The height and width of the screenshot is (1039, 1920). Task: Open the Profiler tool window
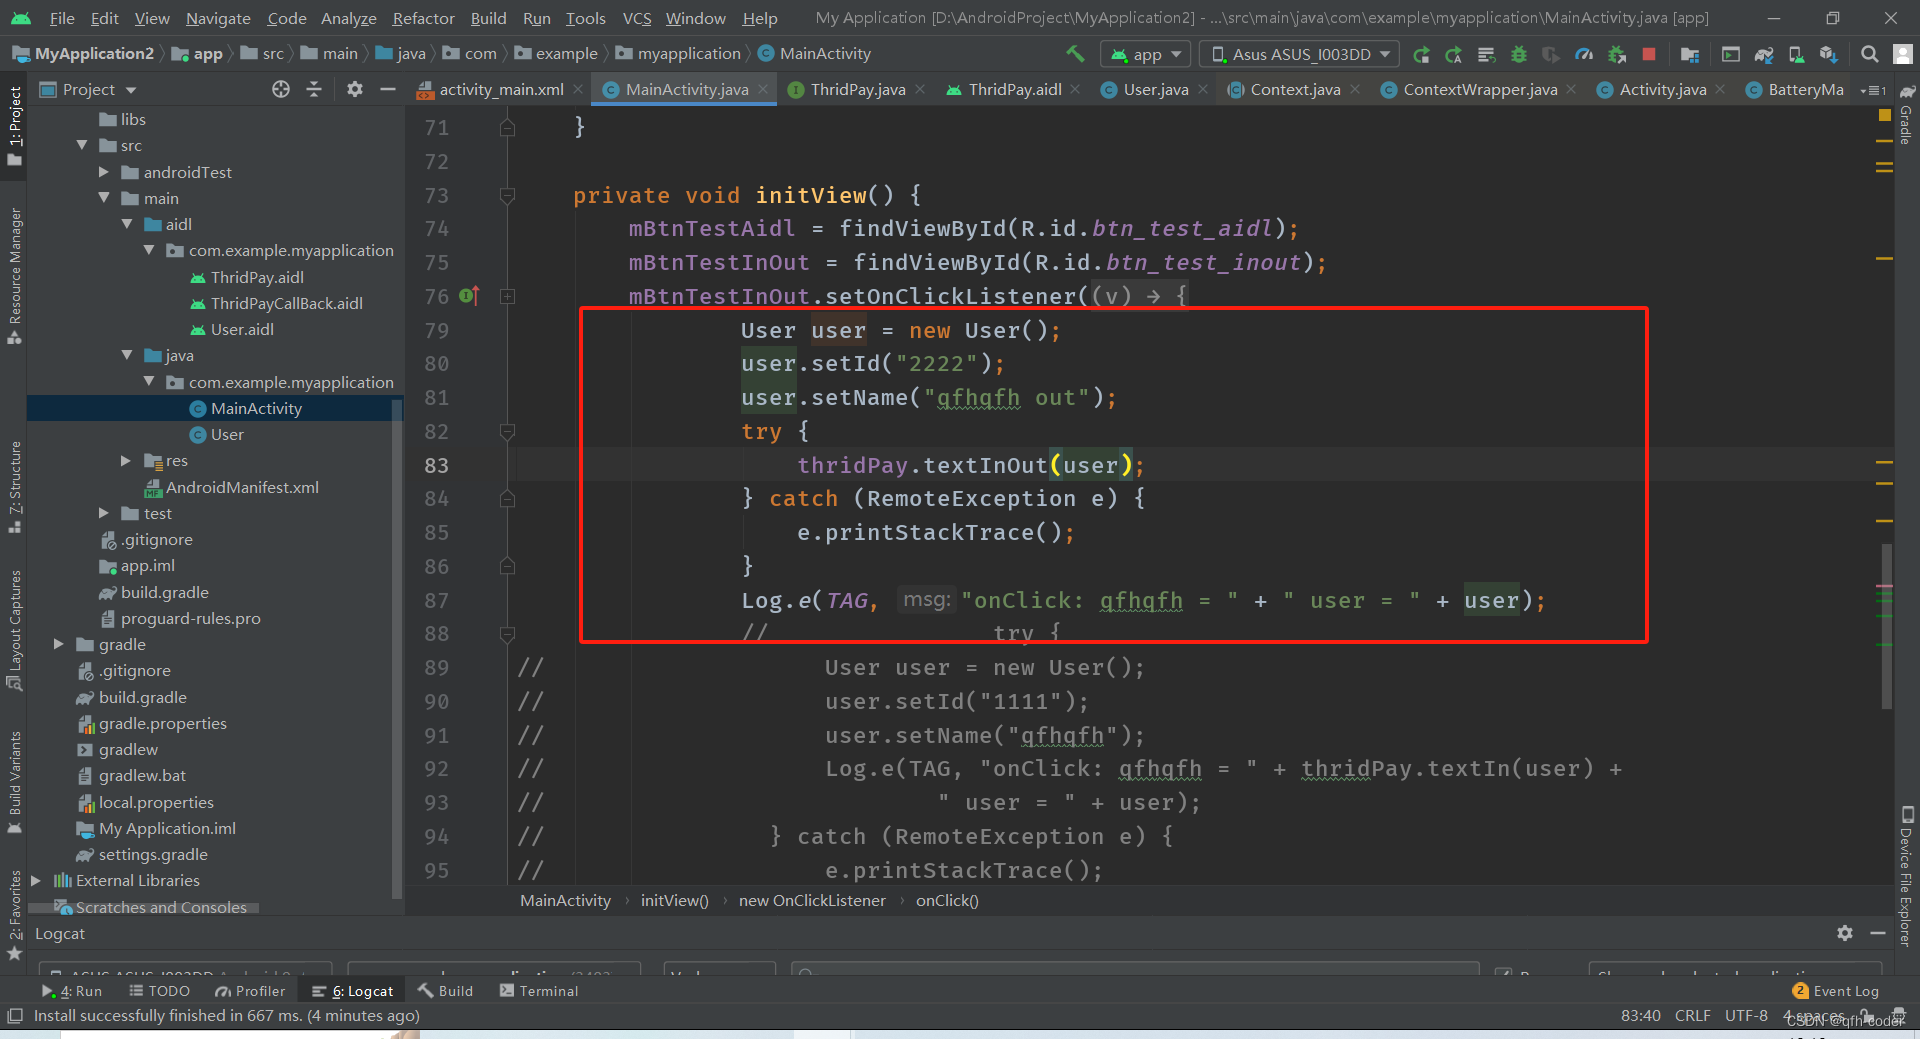tap(250, 991)
